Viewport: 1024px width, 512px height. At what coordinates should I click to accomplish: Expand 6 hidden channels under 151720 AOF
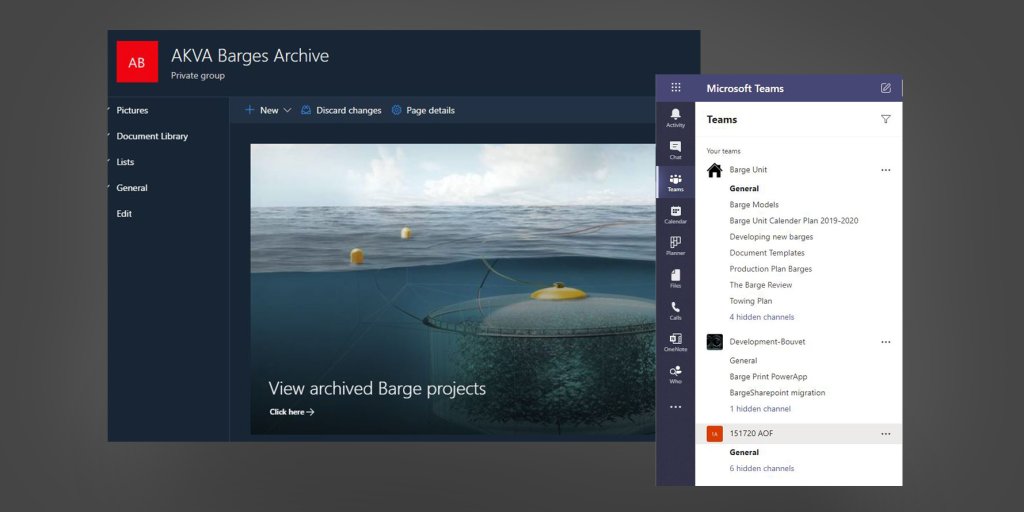click(761, 468)
